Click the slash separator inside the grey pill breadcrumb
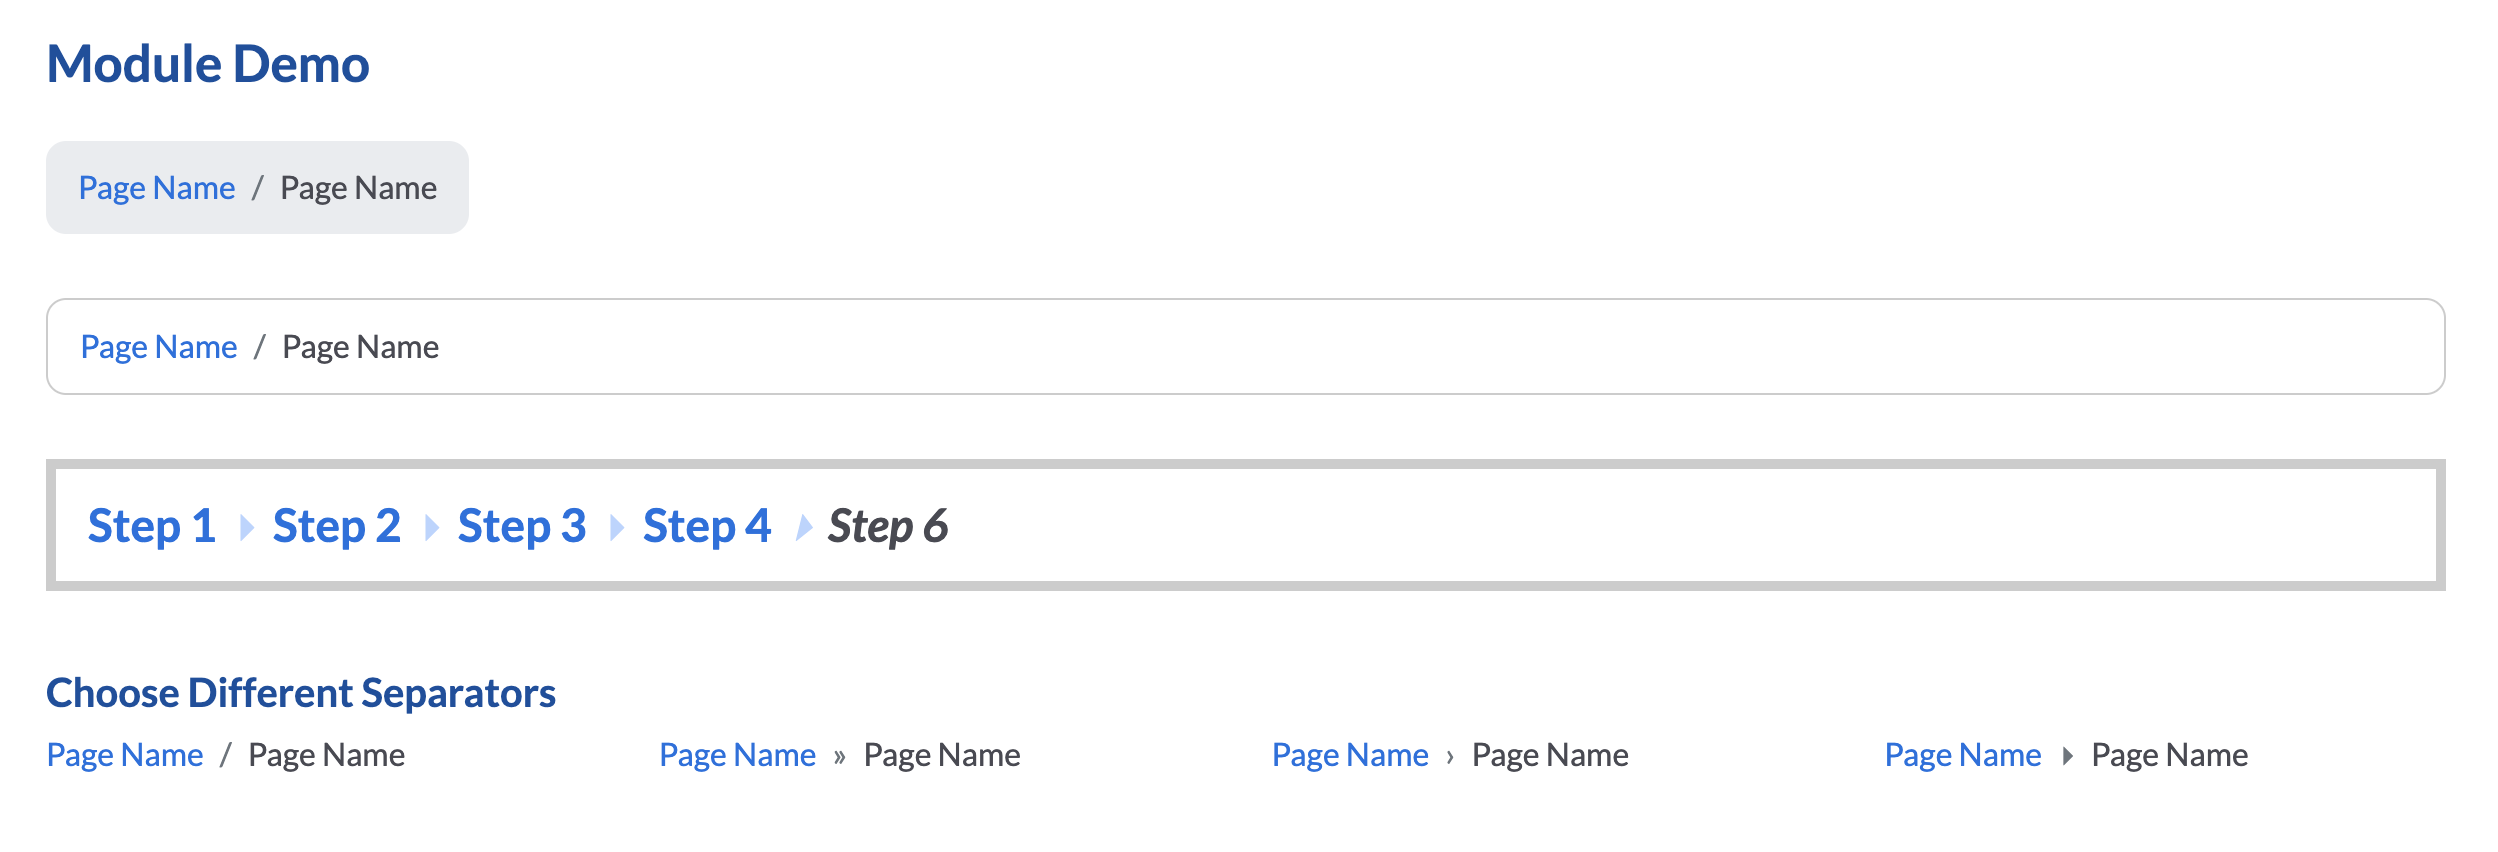This screenshot has width=2498, height=852. pos(257,187)
